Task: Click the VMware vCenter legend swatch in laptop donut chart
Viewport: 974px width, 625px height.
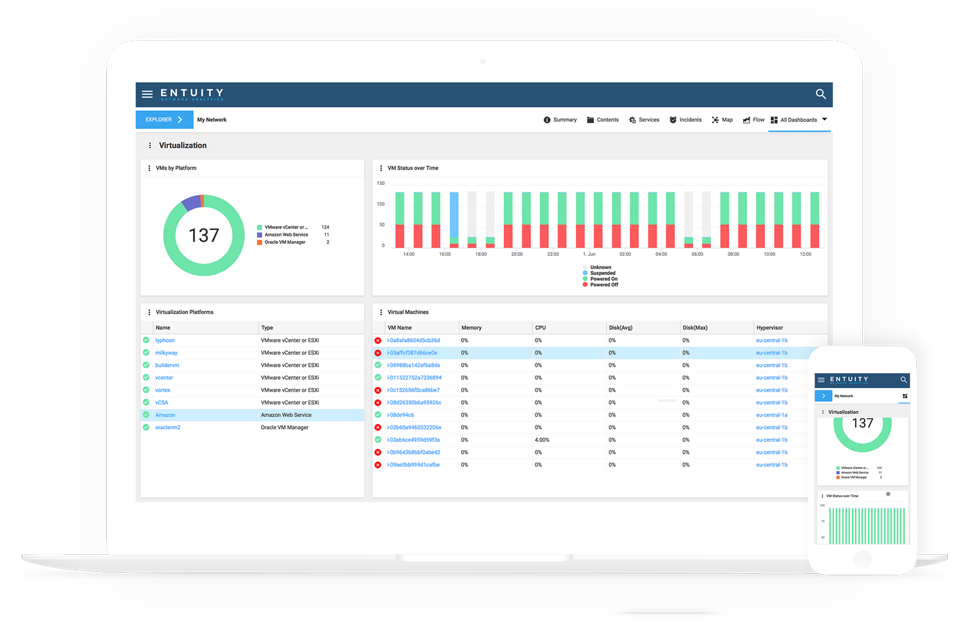Action: click(x=260, y=227)
